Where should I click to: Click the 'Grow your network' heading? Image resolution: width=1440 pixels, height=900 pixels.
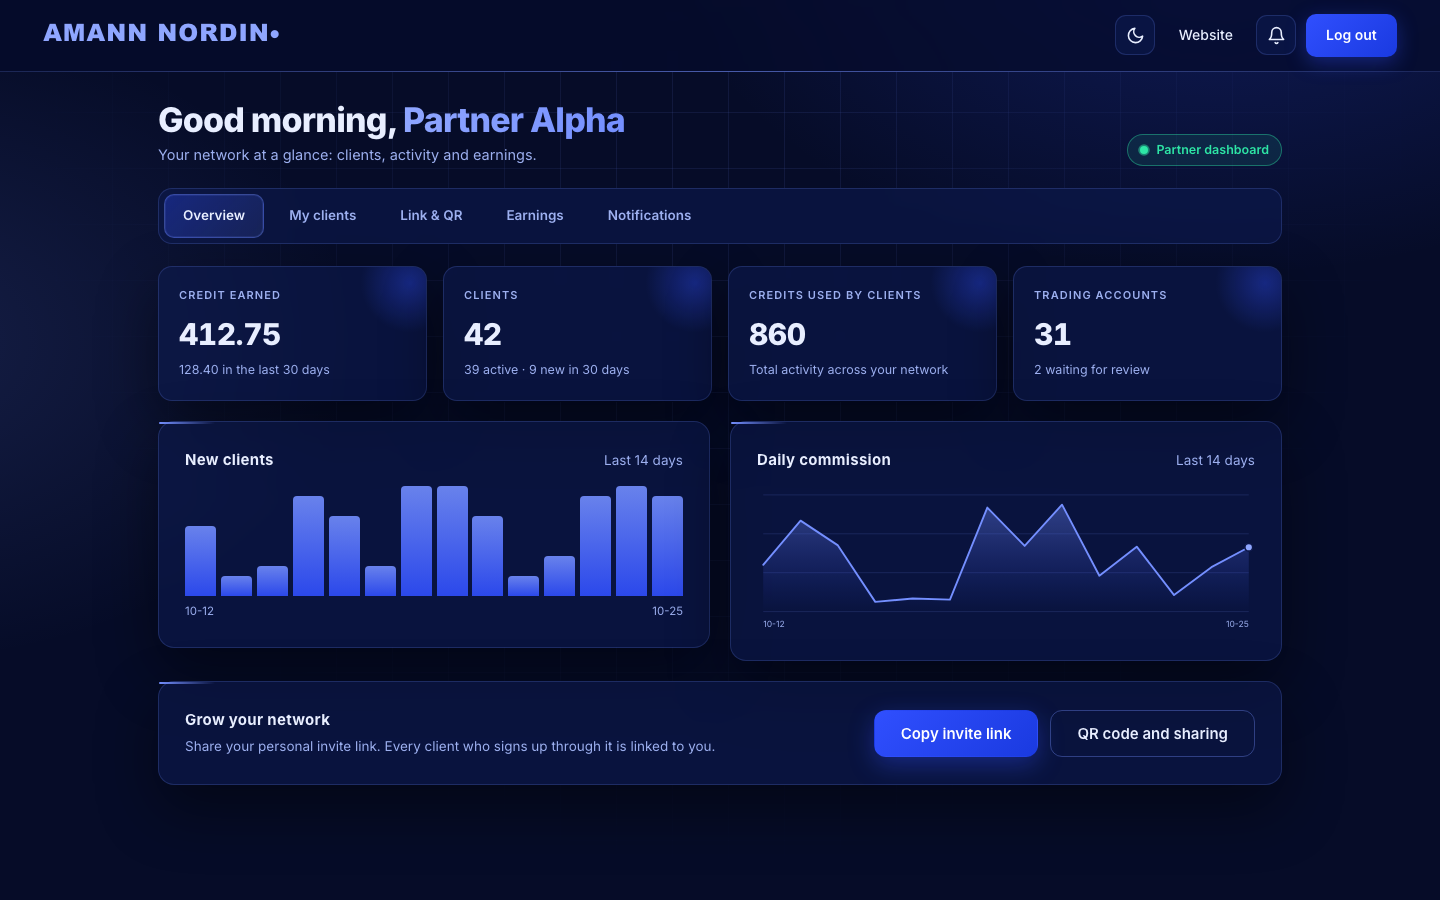click(x=257, y=720)
